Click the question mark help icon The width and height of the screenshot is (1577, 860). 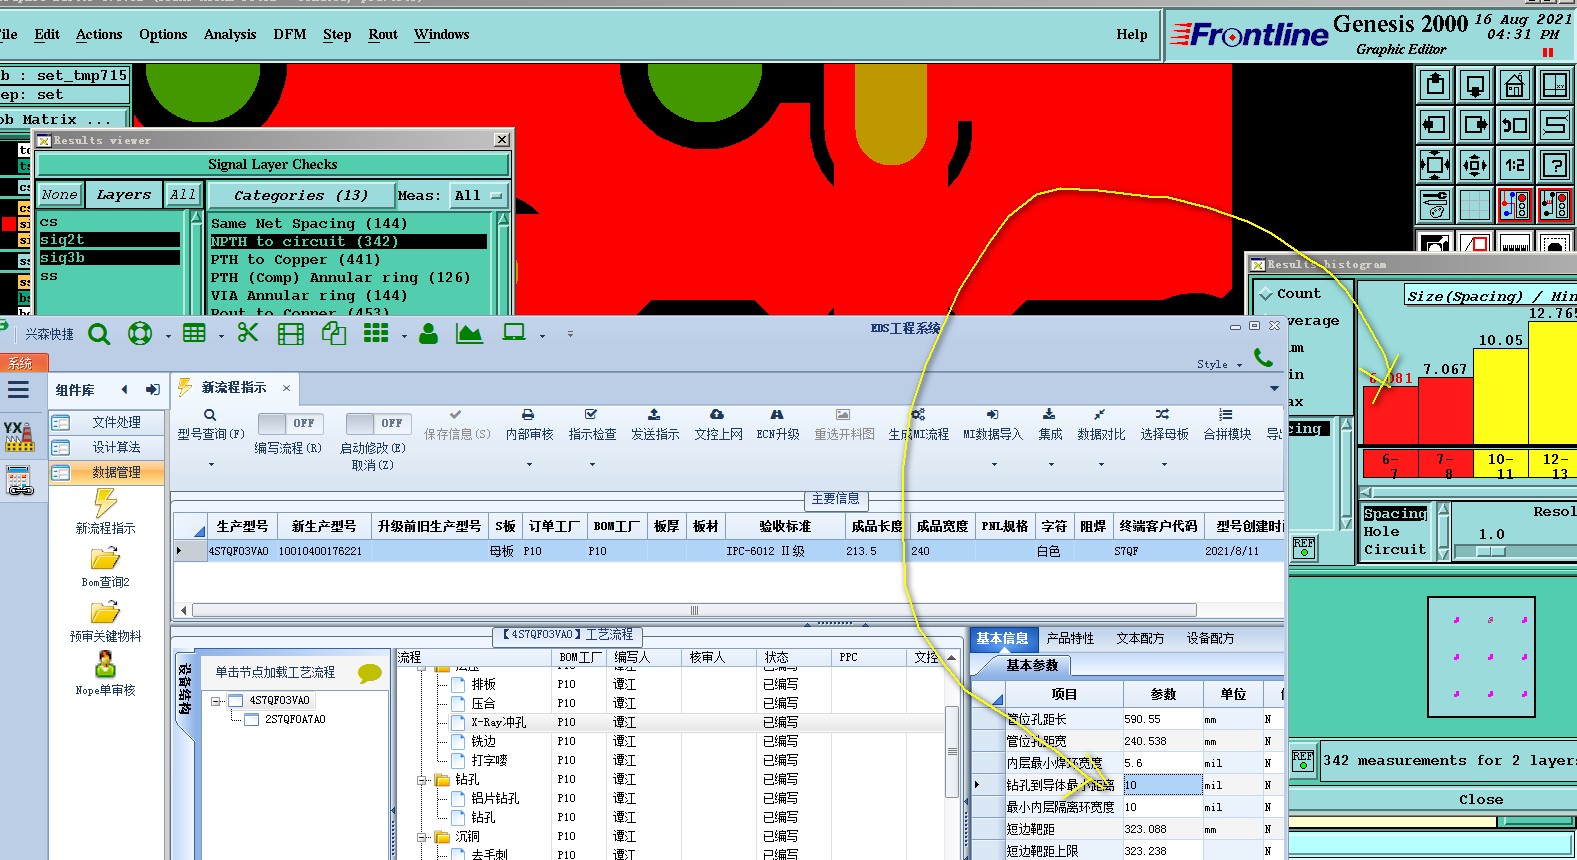pyautogui.click(x=1554, y=165)
